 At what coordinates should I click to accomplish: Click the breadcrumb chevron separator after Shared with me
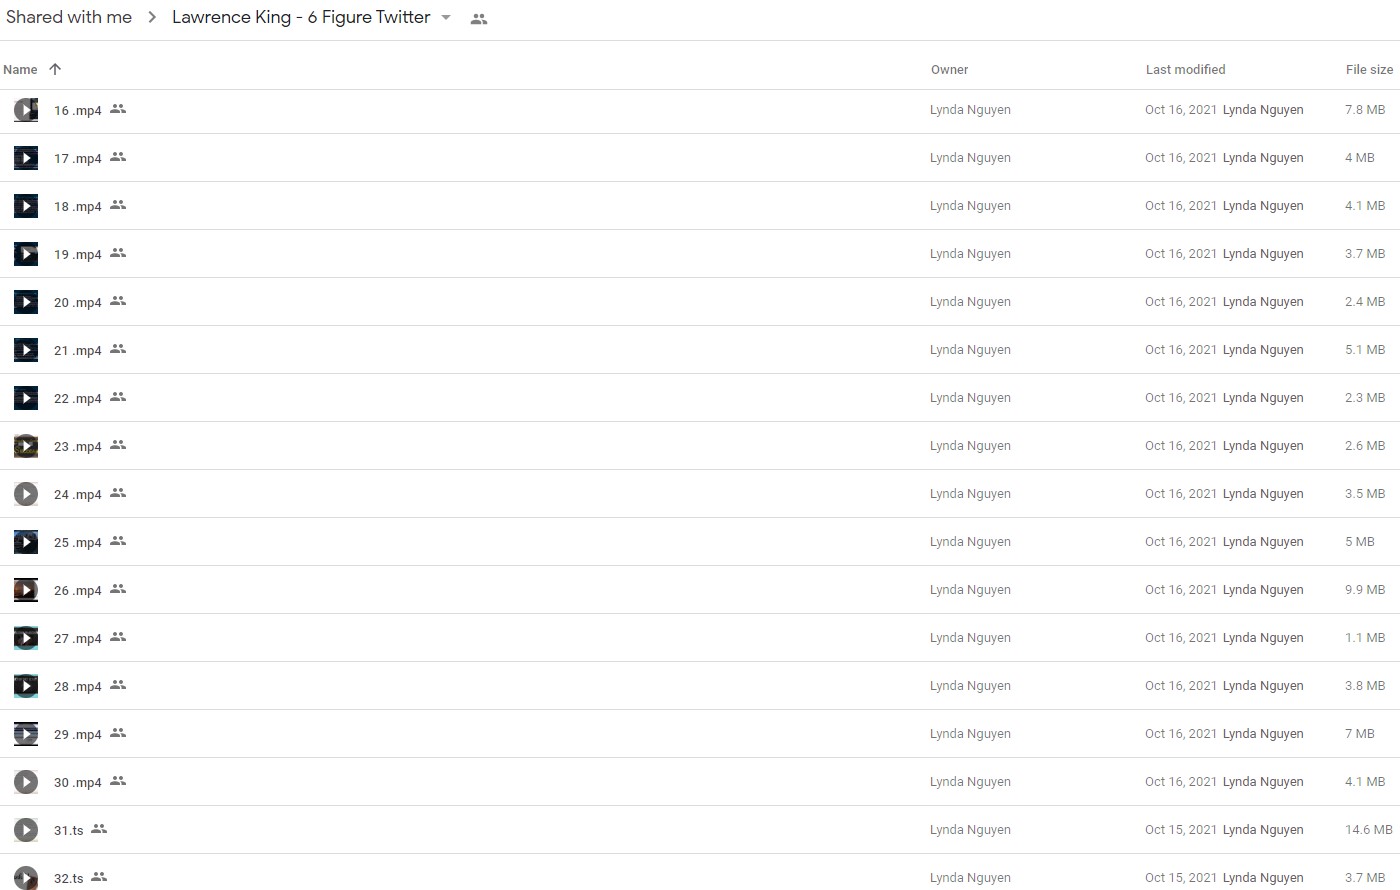[x=152, y=18]
